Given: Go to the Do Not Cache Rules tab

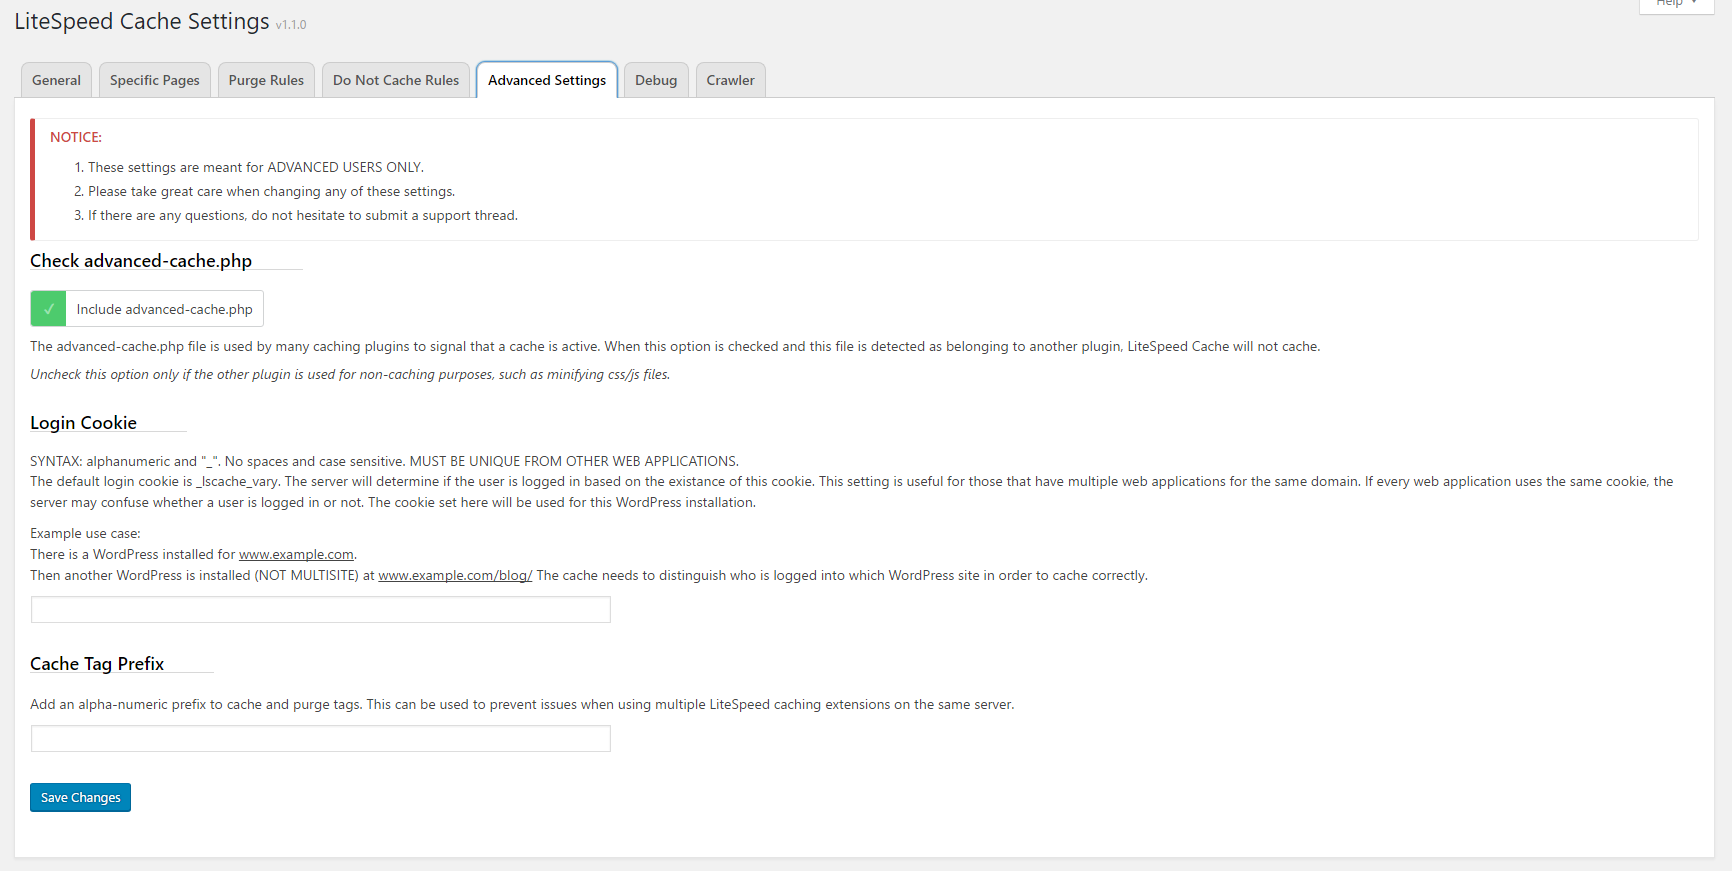Looking at the screenshot, I should tap(396, 80).
